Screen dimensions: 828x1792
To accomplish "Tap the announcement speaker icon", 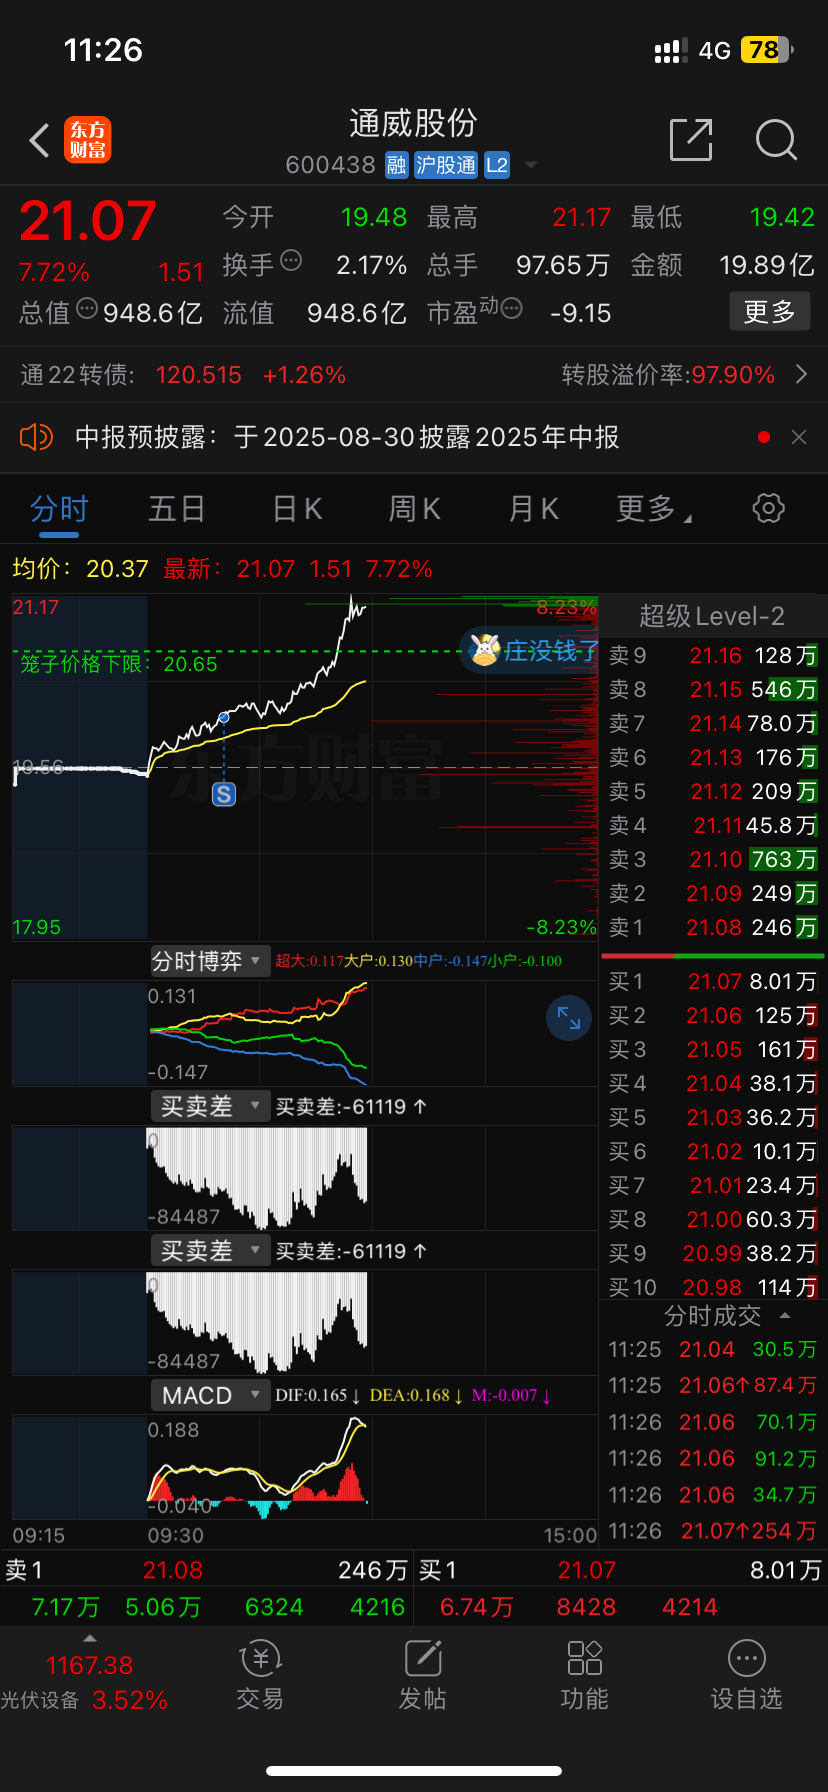I will [36, 437].
